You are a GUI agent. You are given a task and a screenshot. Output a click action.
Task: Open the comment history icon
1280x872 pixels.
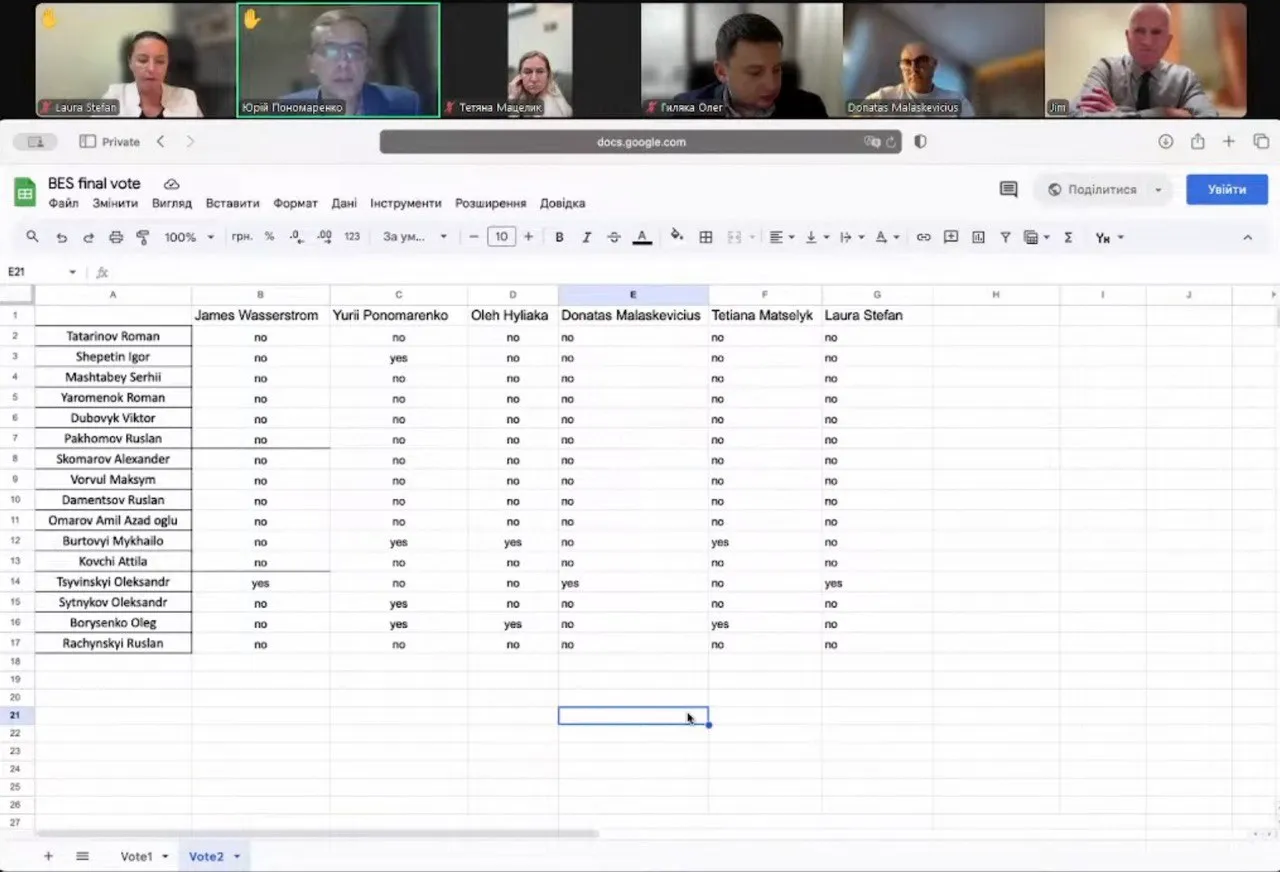tap(1008, 189)
